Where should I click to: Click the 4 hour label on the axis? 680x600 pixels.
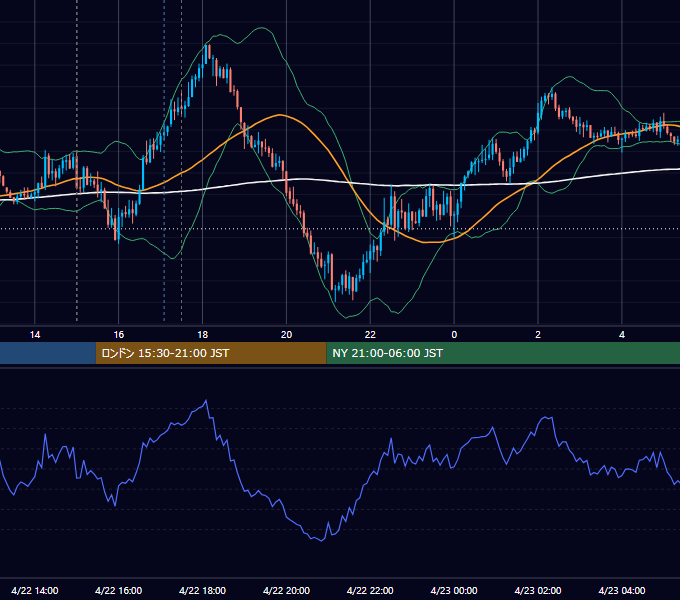click(x=622, y=335)
